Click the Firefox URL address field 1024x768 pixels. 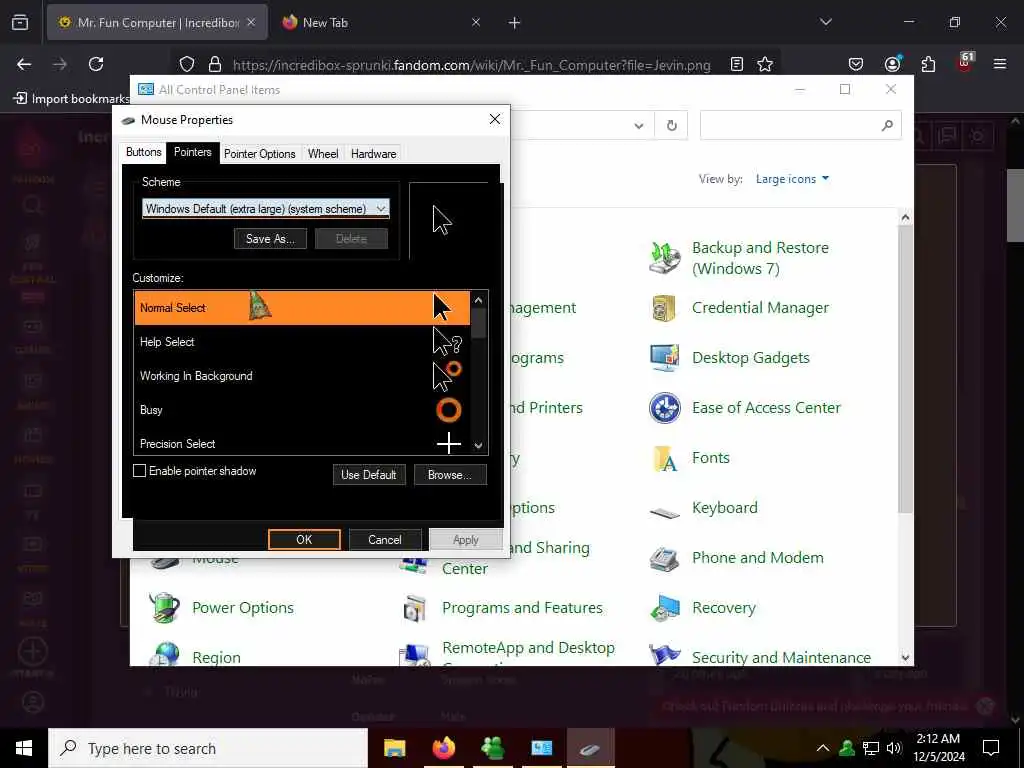[472, 65]
